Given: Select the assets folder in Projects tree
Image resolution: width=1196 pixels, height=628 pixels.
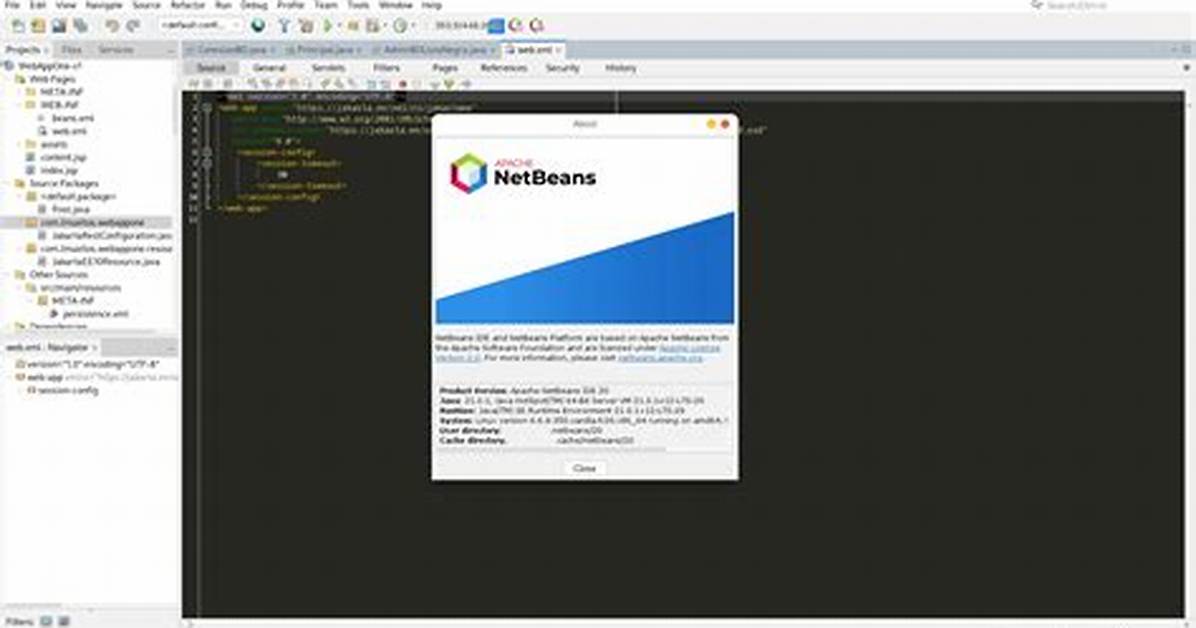Looking at the screenshot, I should pos(53,144).
